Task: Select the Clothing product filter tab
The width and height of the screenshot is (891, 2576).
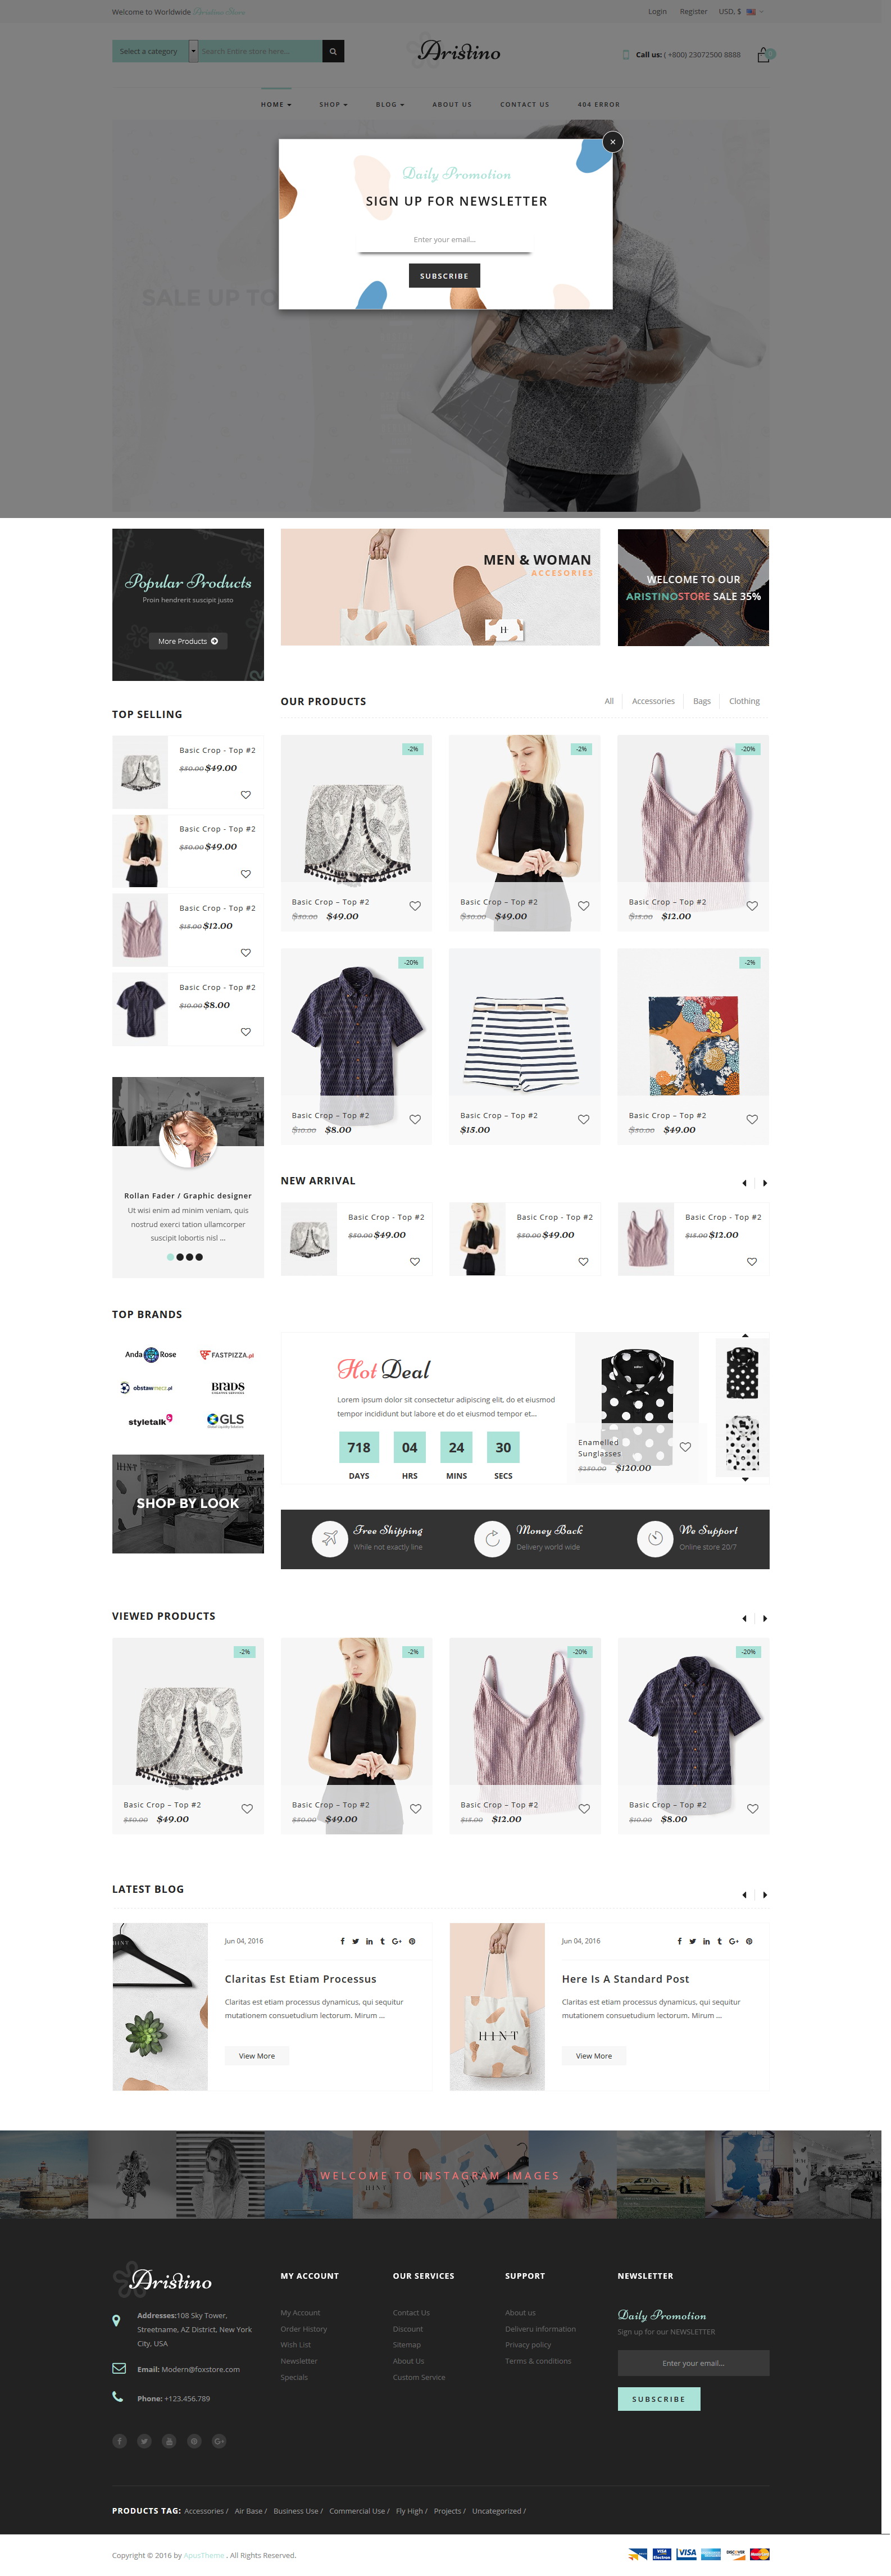Action: (x=744, y=701)
